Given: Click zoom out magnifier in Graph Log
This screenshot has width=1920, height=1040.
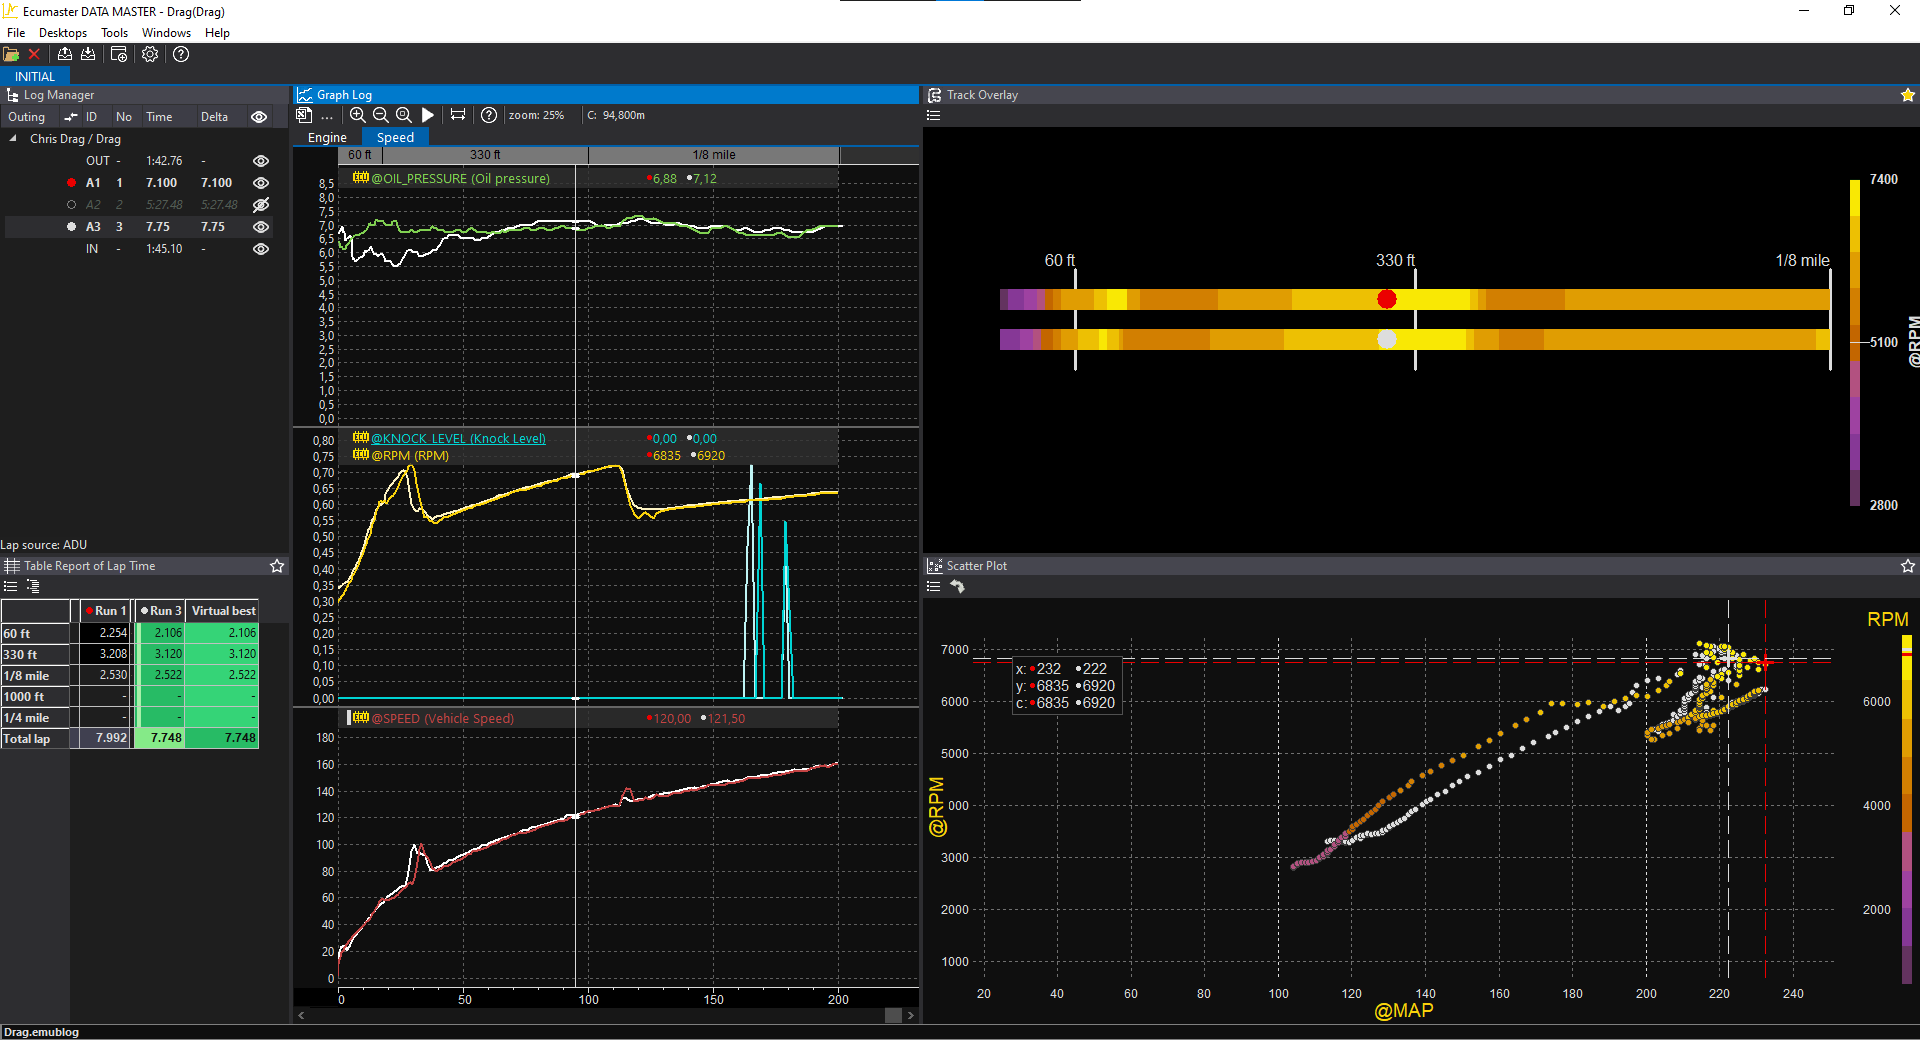Looking at the screenshot, I should 380,115.
